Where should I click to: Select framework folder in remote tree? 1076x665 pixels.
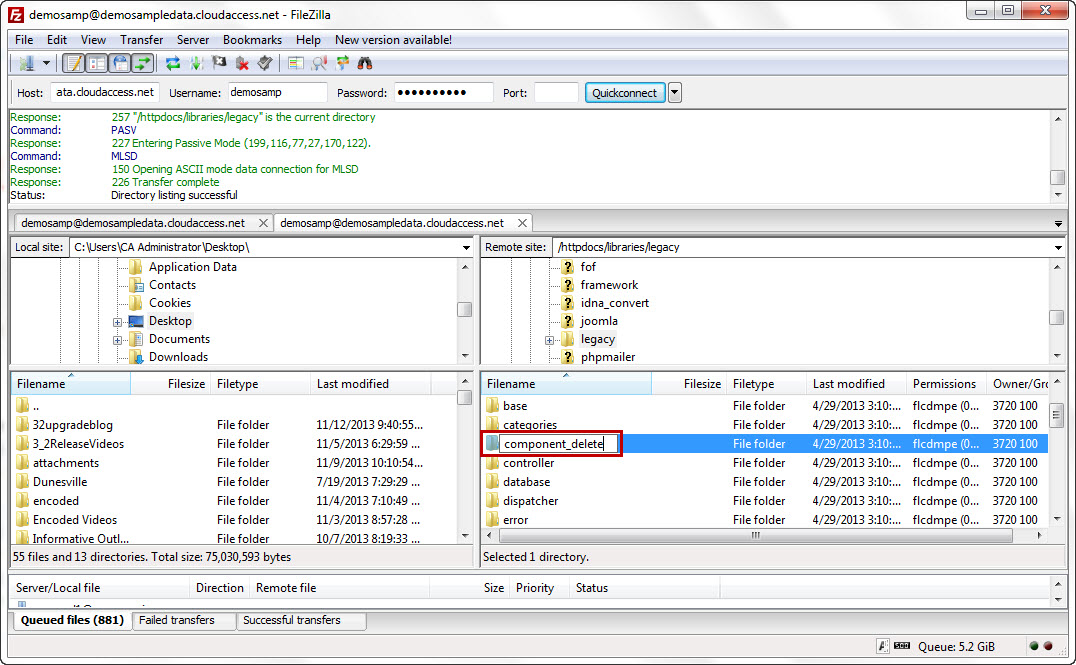pos(609,285)
